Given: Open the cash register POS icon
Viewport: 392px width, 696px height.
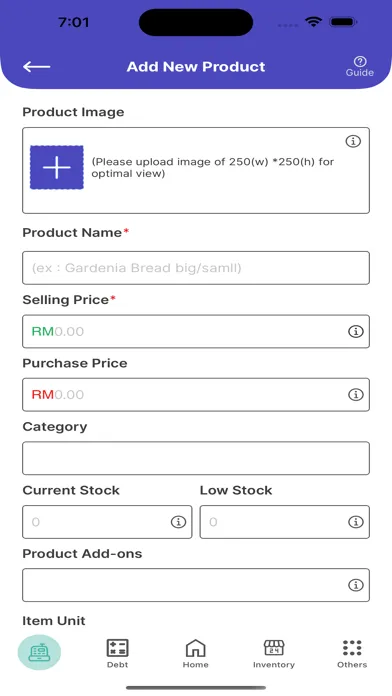Looking at the screenshot, I should 39,652.
